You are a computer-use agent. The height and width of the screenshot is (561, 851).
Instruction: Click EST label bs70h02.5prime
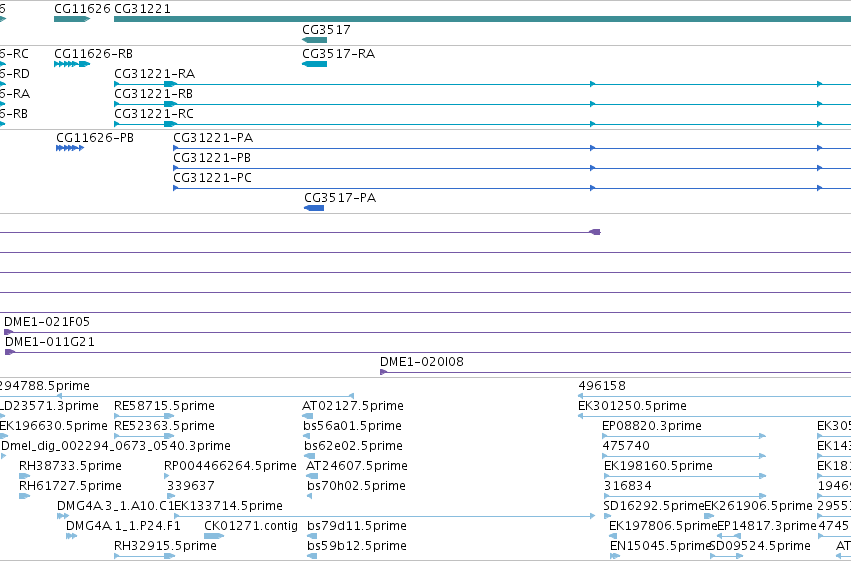[x=356, y=486]
